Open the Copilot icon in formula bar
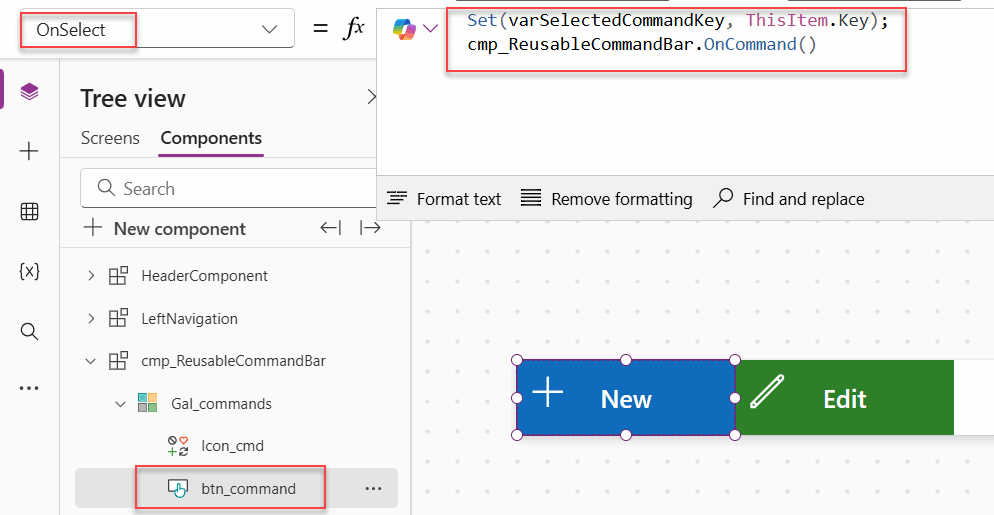994x515 pixels. point(404,29)
